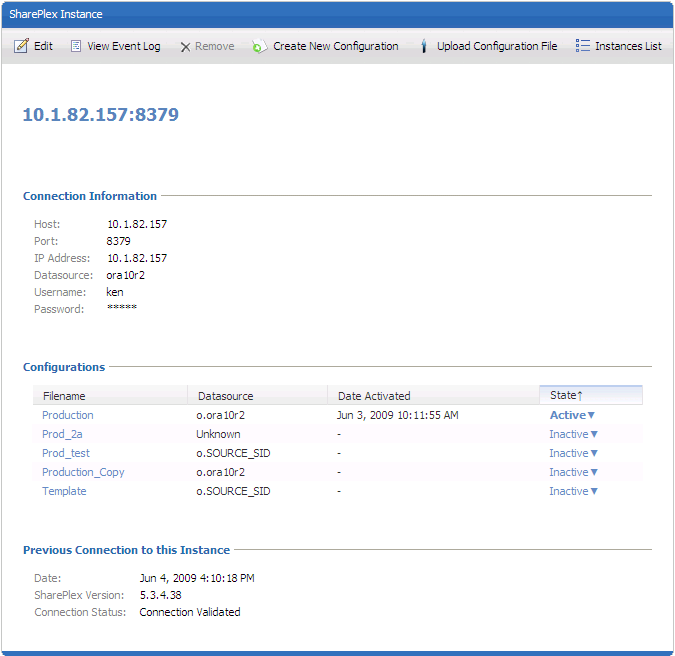
Task: Click the Remove X icon
Action: (185, 47)
